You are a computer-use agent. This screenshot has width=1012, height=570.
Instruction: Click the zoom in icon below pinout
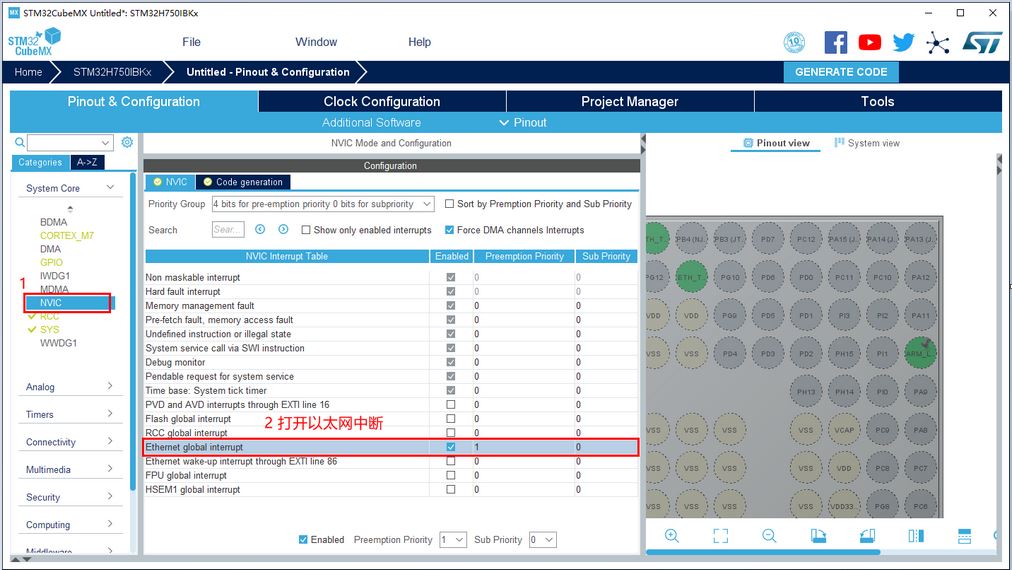point(672,536)
